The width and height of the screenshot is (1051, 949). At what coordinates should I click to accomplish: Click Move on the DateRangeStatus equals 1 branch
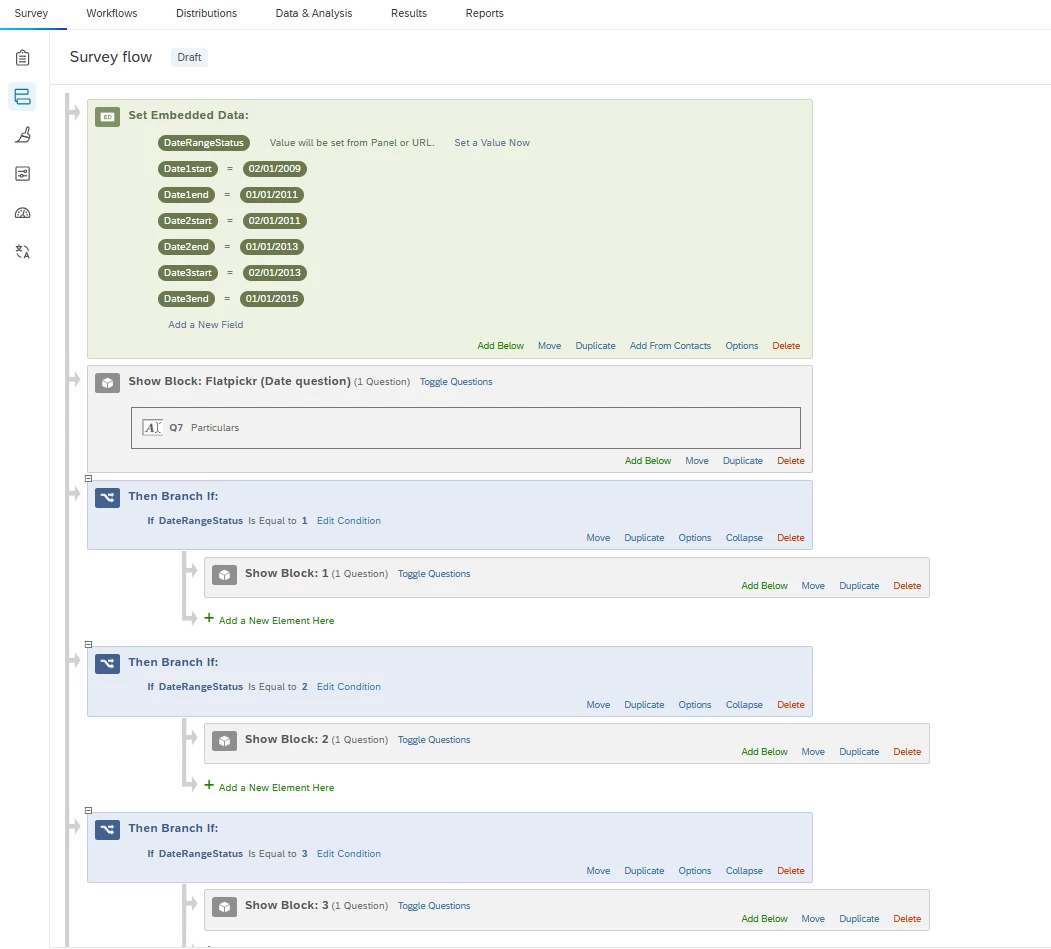pyautogui.click(x=598, y=538)
